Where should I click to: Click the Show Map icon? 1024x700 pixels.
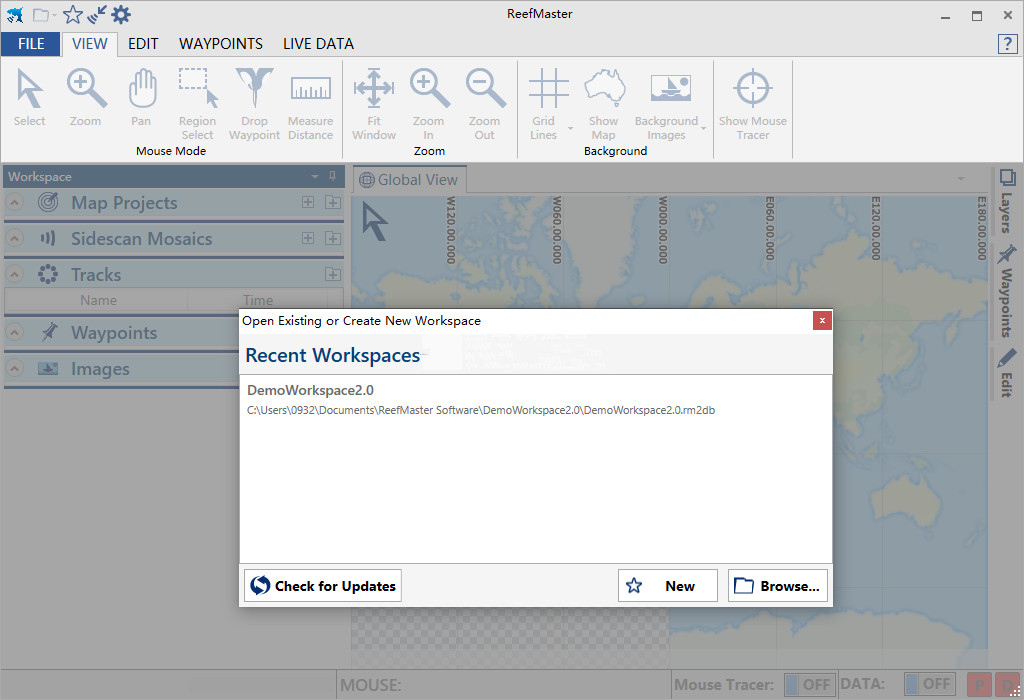coord(603,104)
